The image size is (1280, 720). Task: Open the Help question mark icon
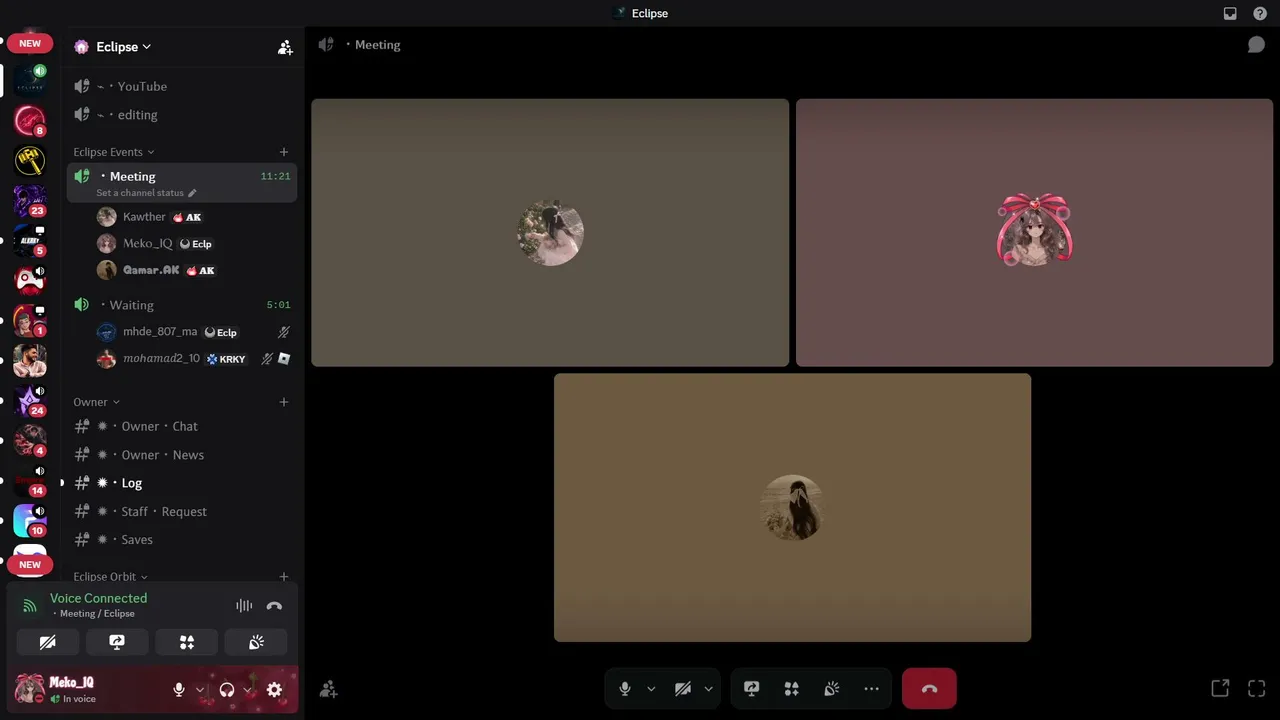pos(1260,13)
